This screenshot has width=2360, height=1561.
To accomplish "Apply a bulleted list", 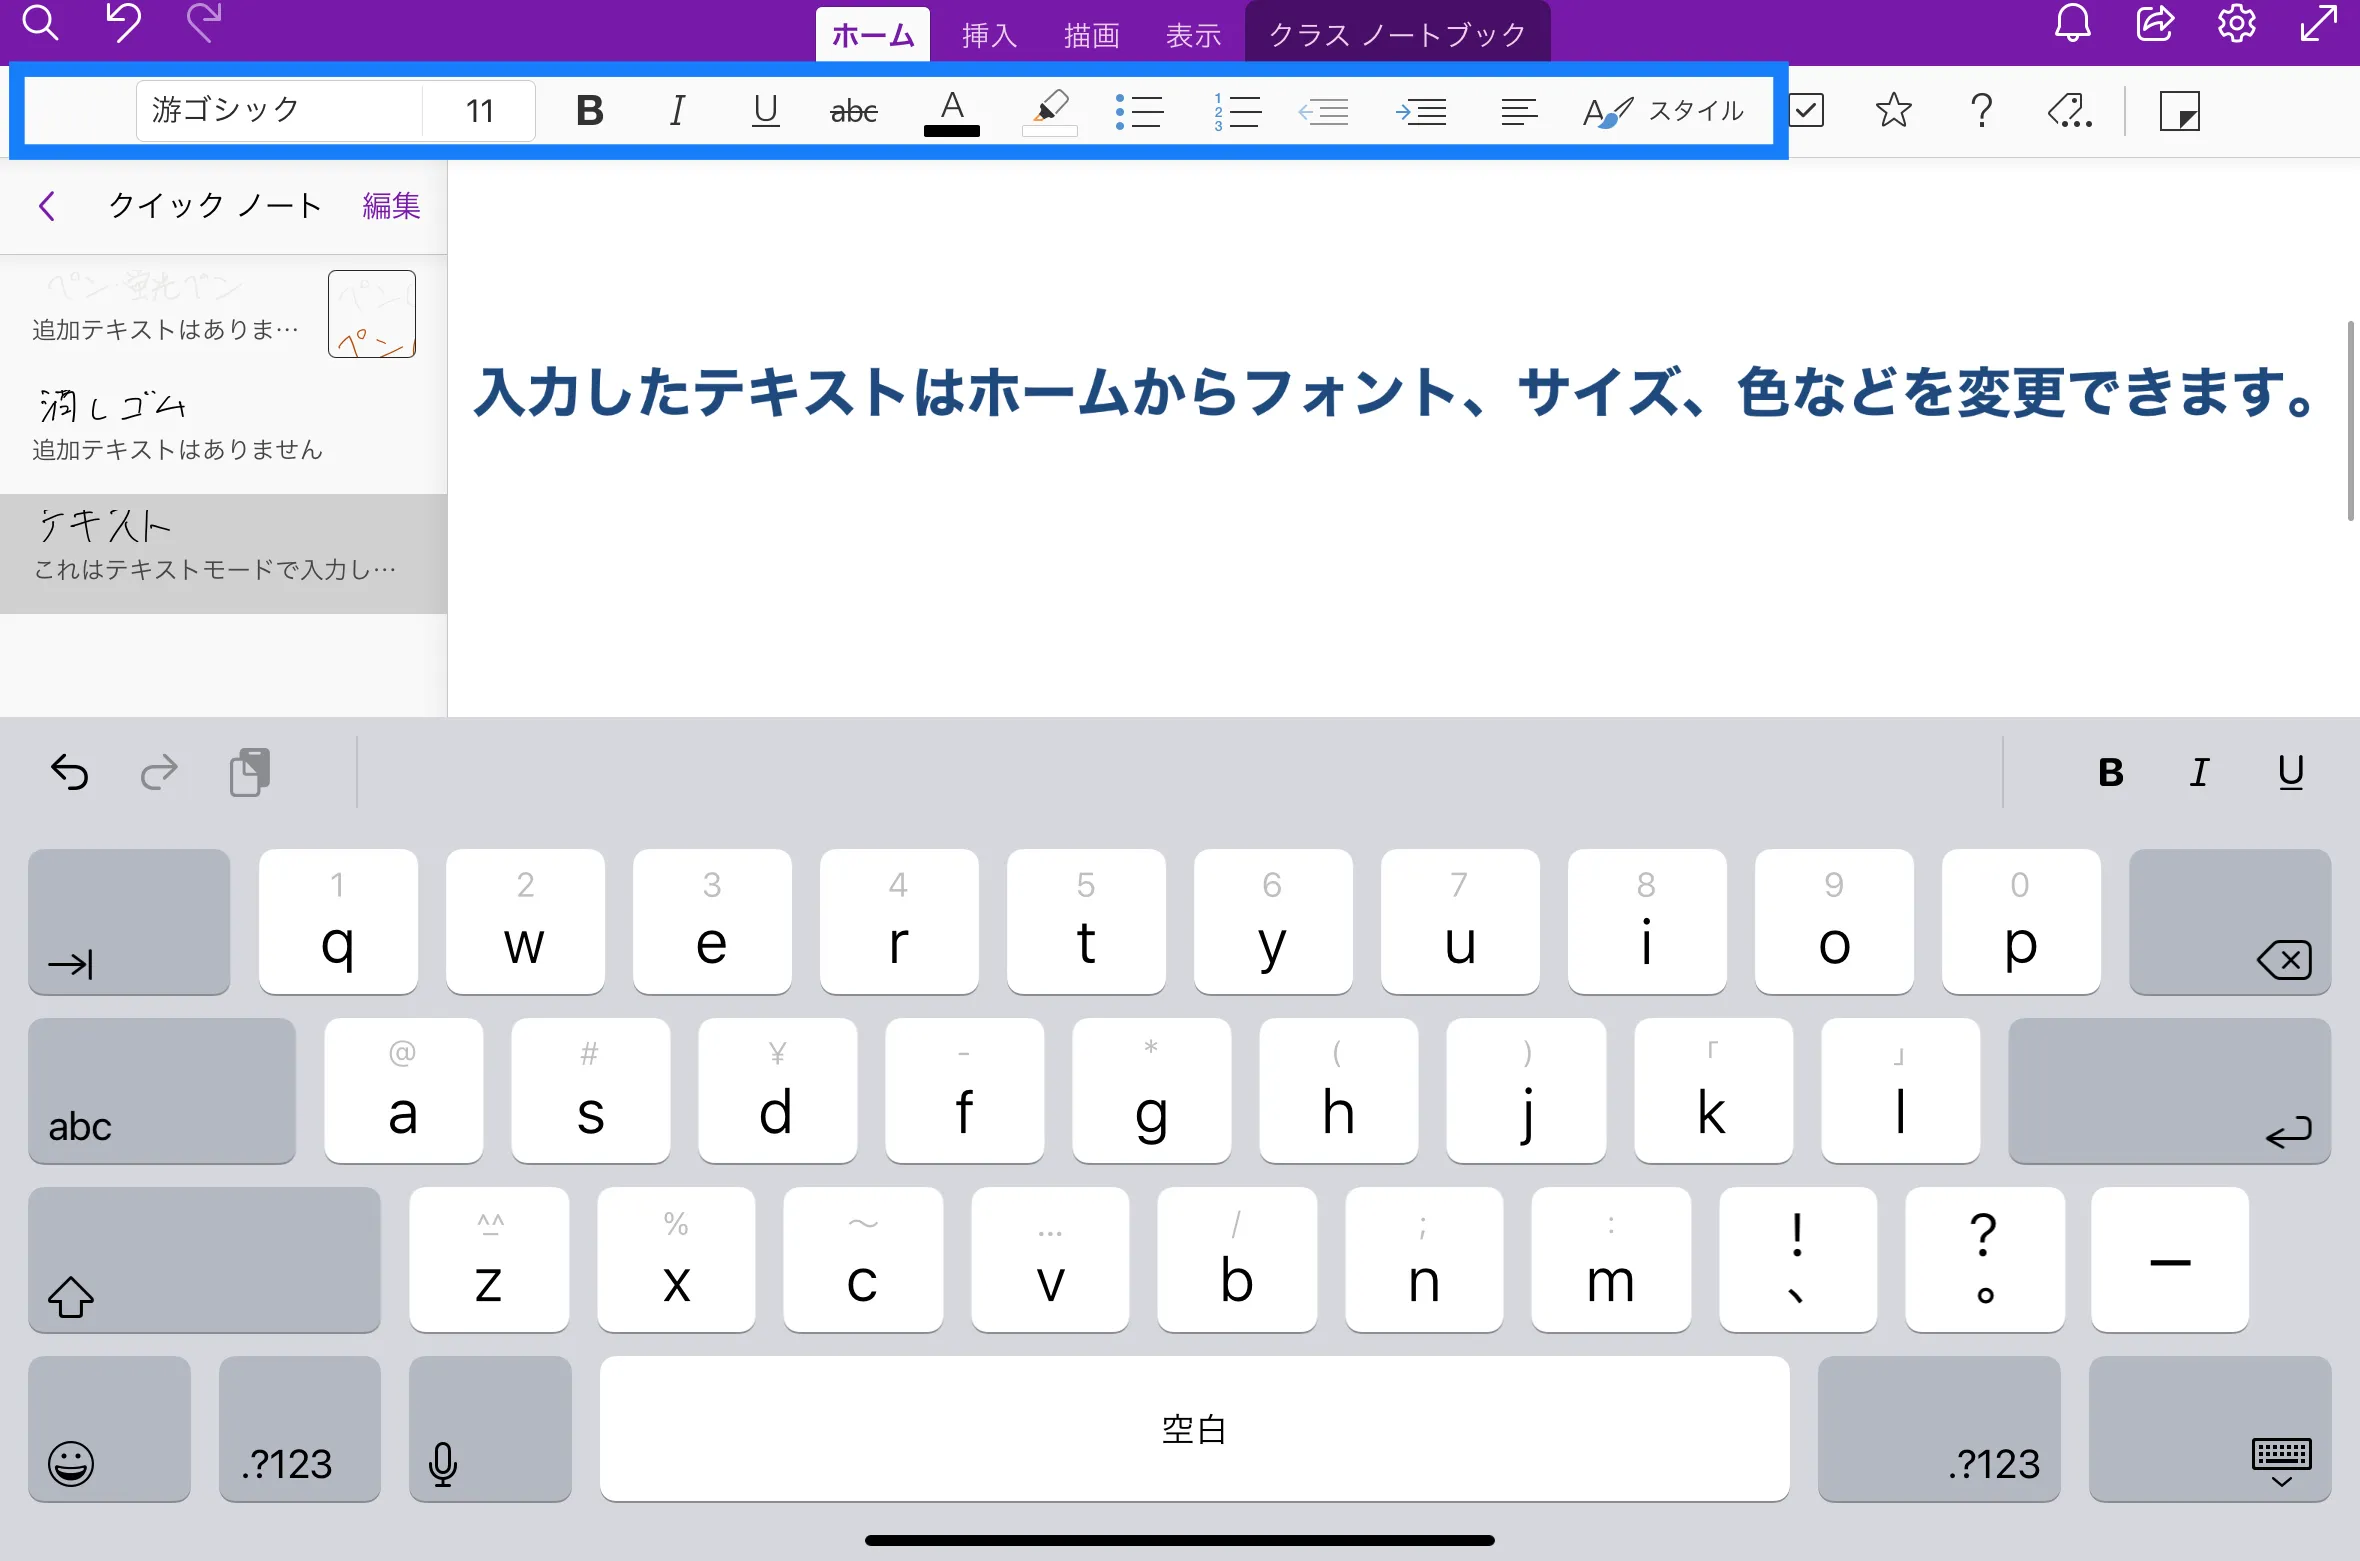I will (x=1140, y=110).
